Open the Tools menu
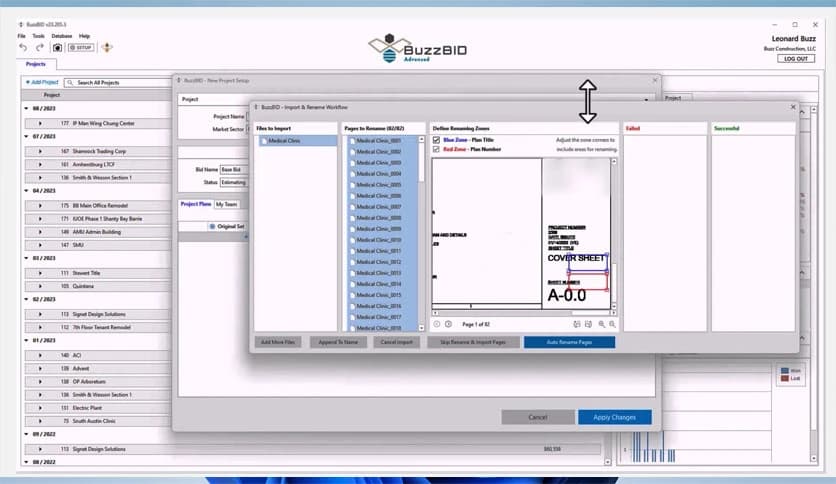Image resolution: width=836 pixels, height=484 pixels. (38, 36)
